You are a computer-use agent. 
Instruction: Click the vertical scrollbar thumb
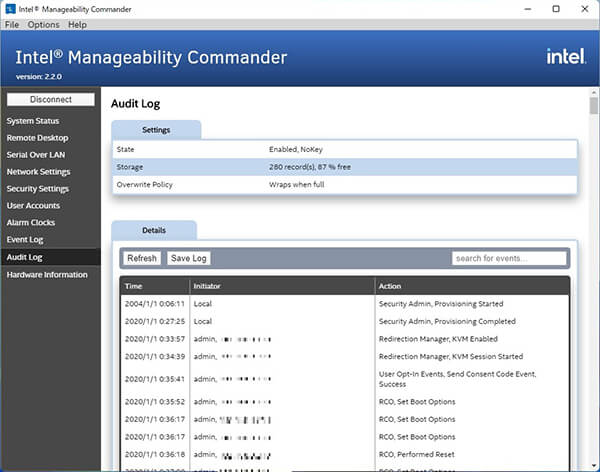click(593, 106)
